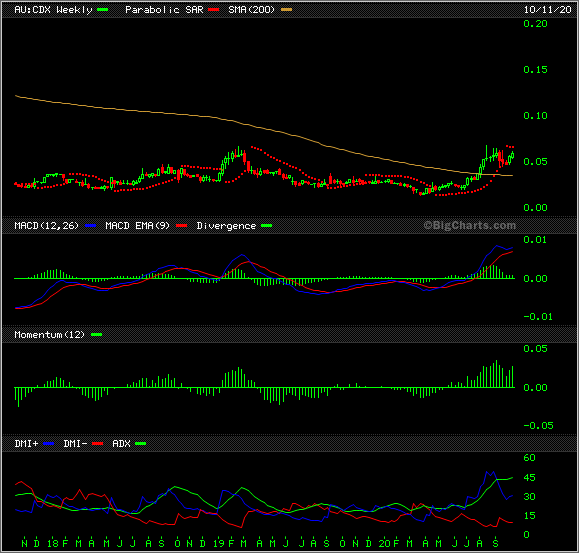
Task: Click the blue DMI+ legend swatch
Action: point(49,443)
